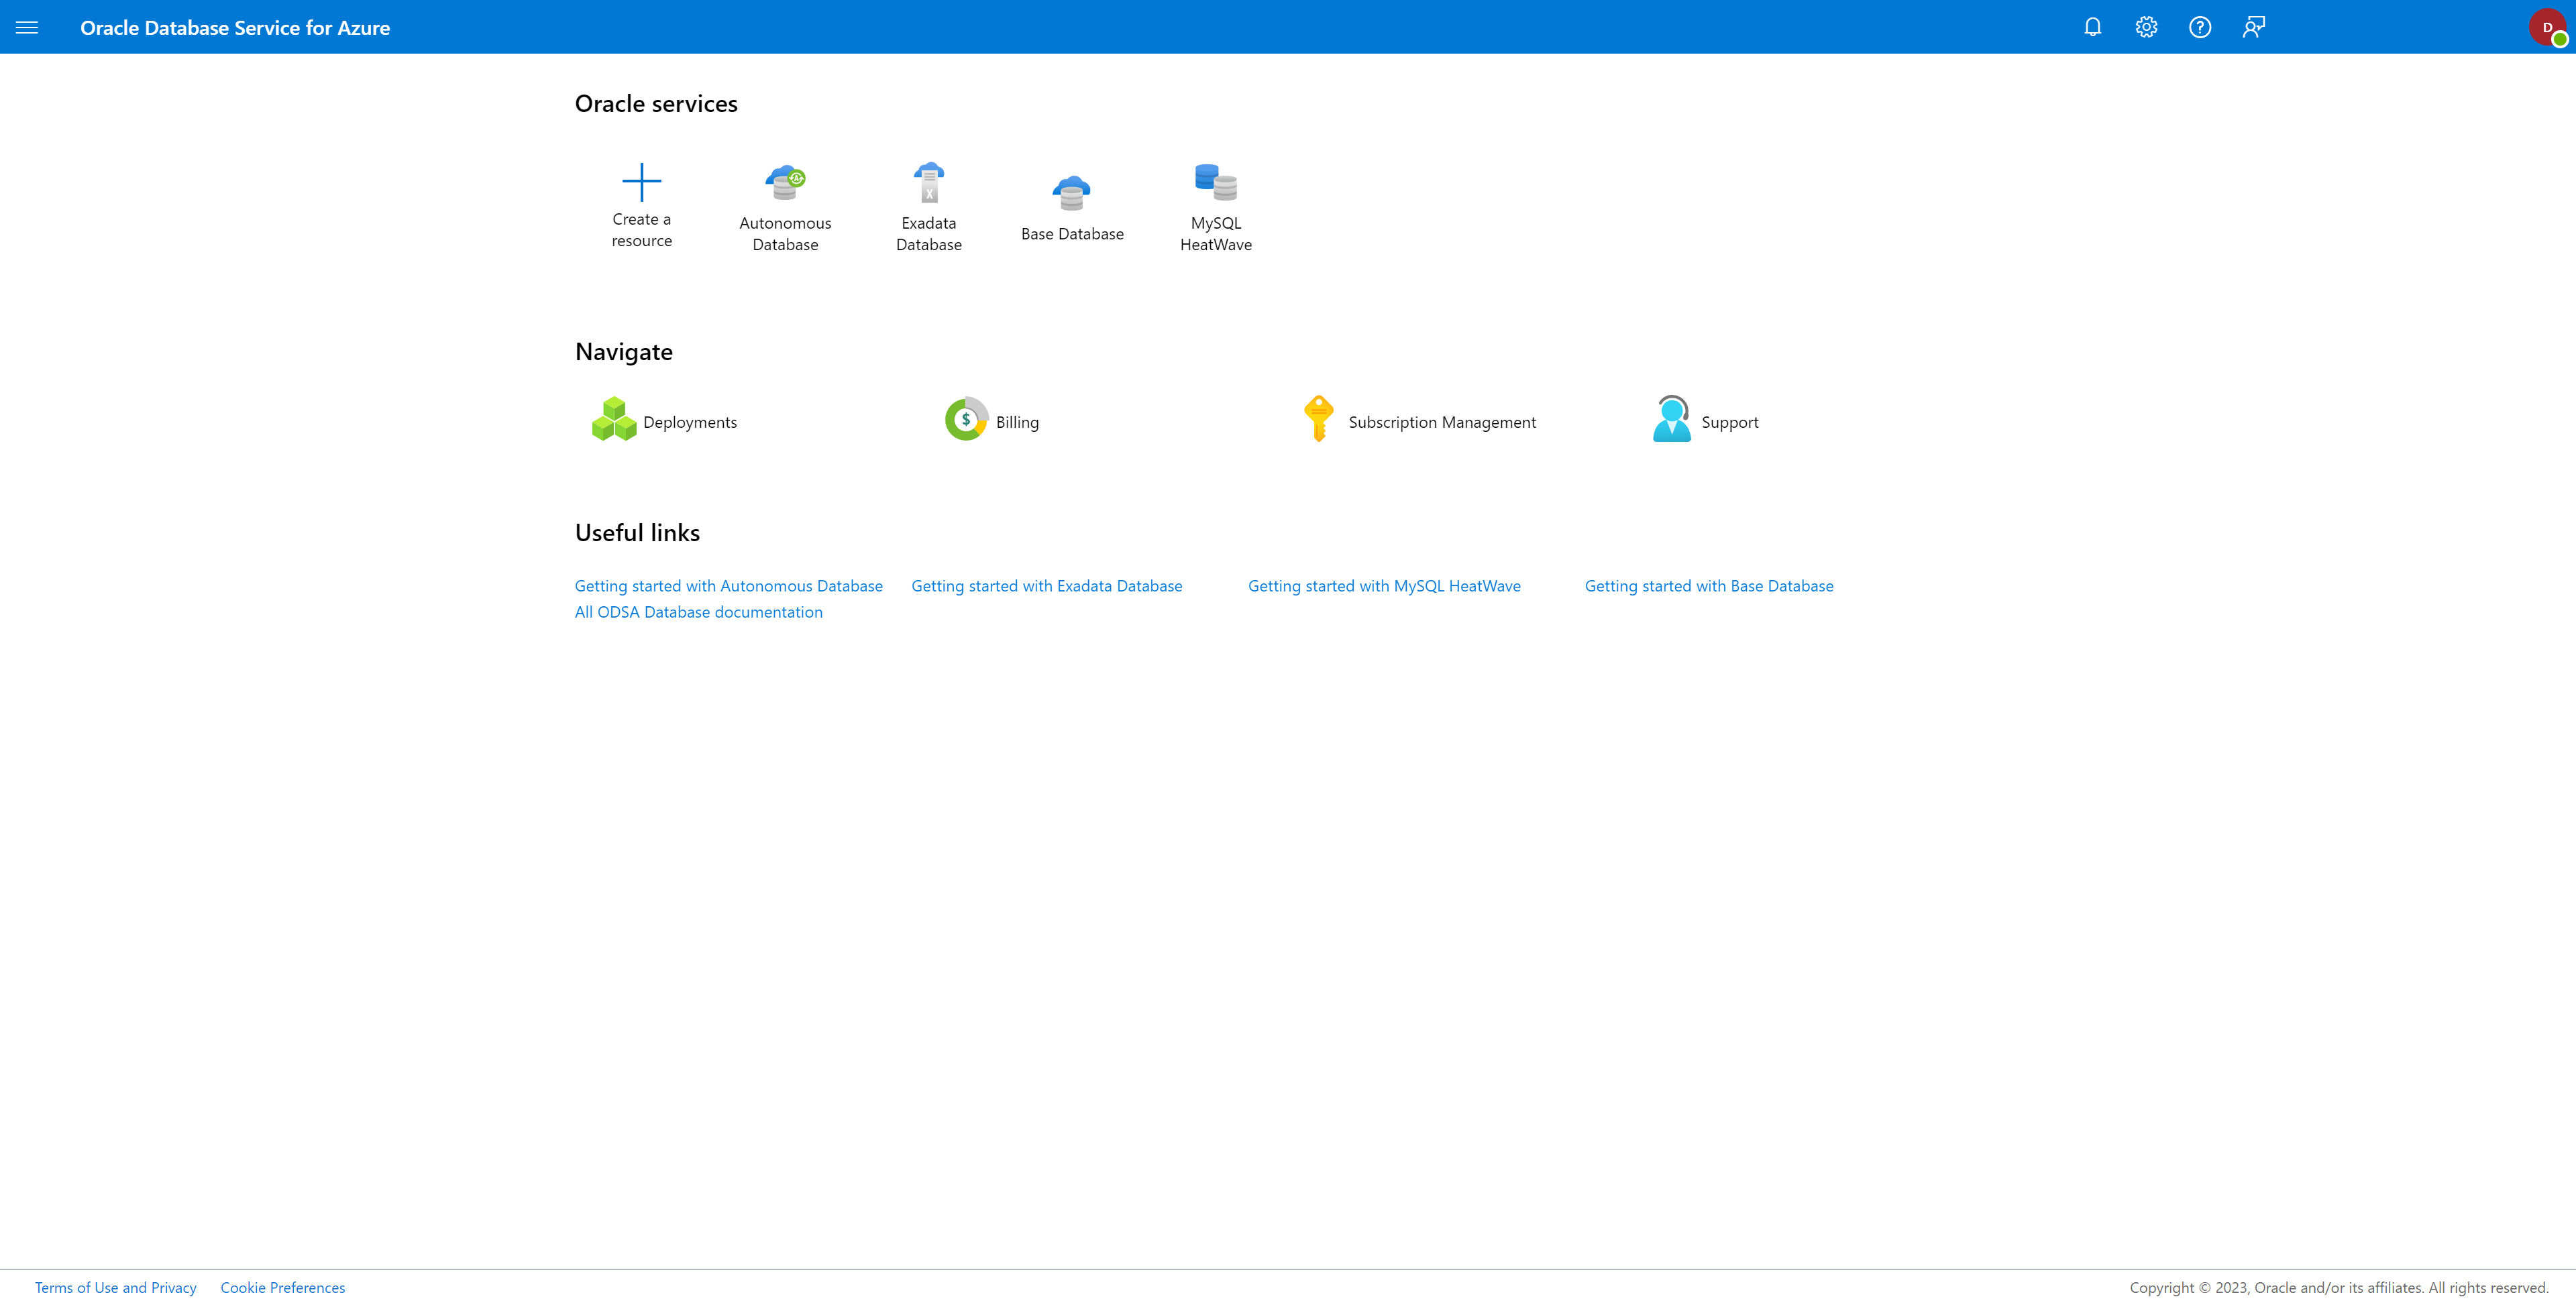Viewport: 2576px width, 1309px height.
Task: Open the MySQL HeatWave service icon
Action: [1216, 182]
